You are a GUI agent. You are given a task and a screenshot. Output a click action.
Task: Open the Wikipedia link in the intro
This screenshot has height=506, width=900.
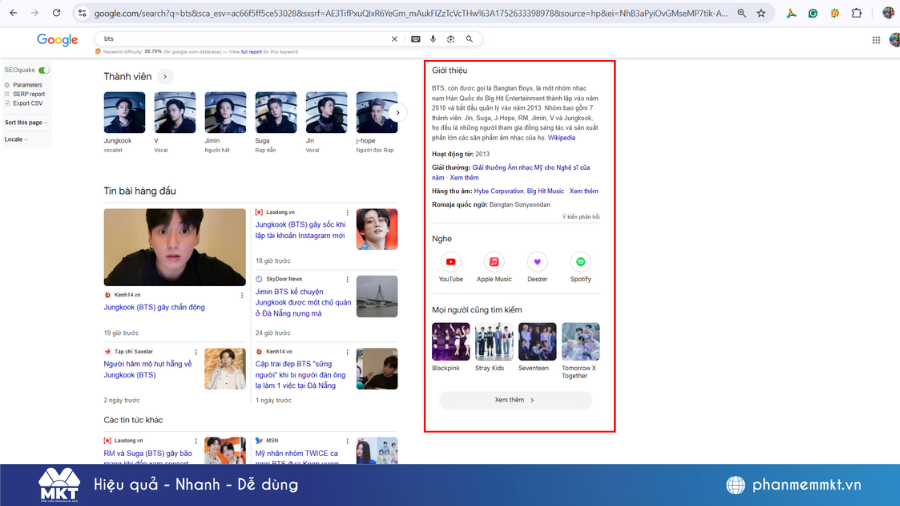click(561, 138)
